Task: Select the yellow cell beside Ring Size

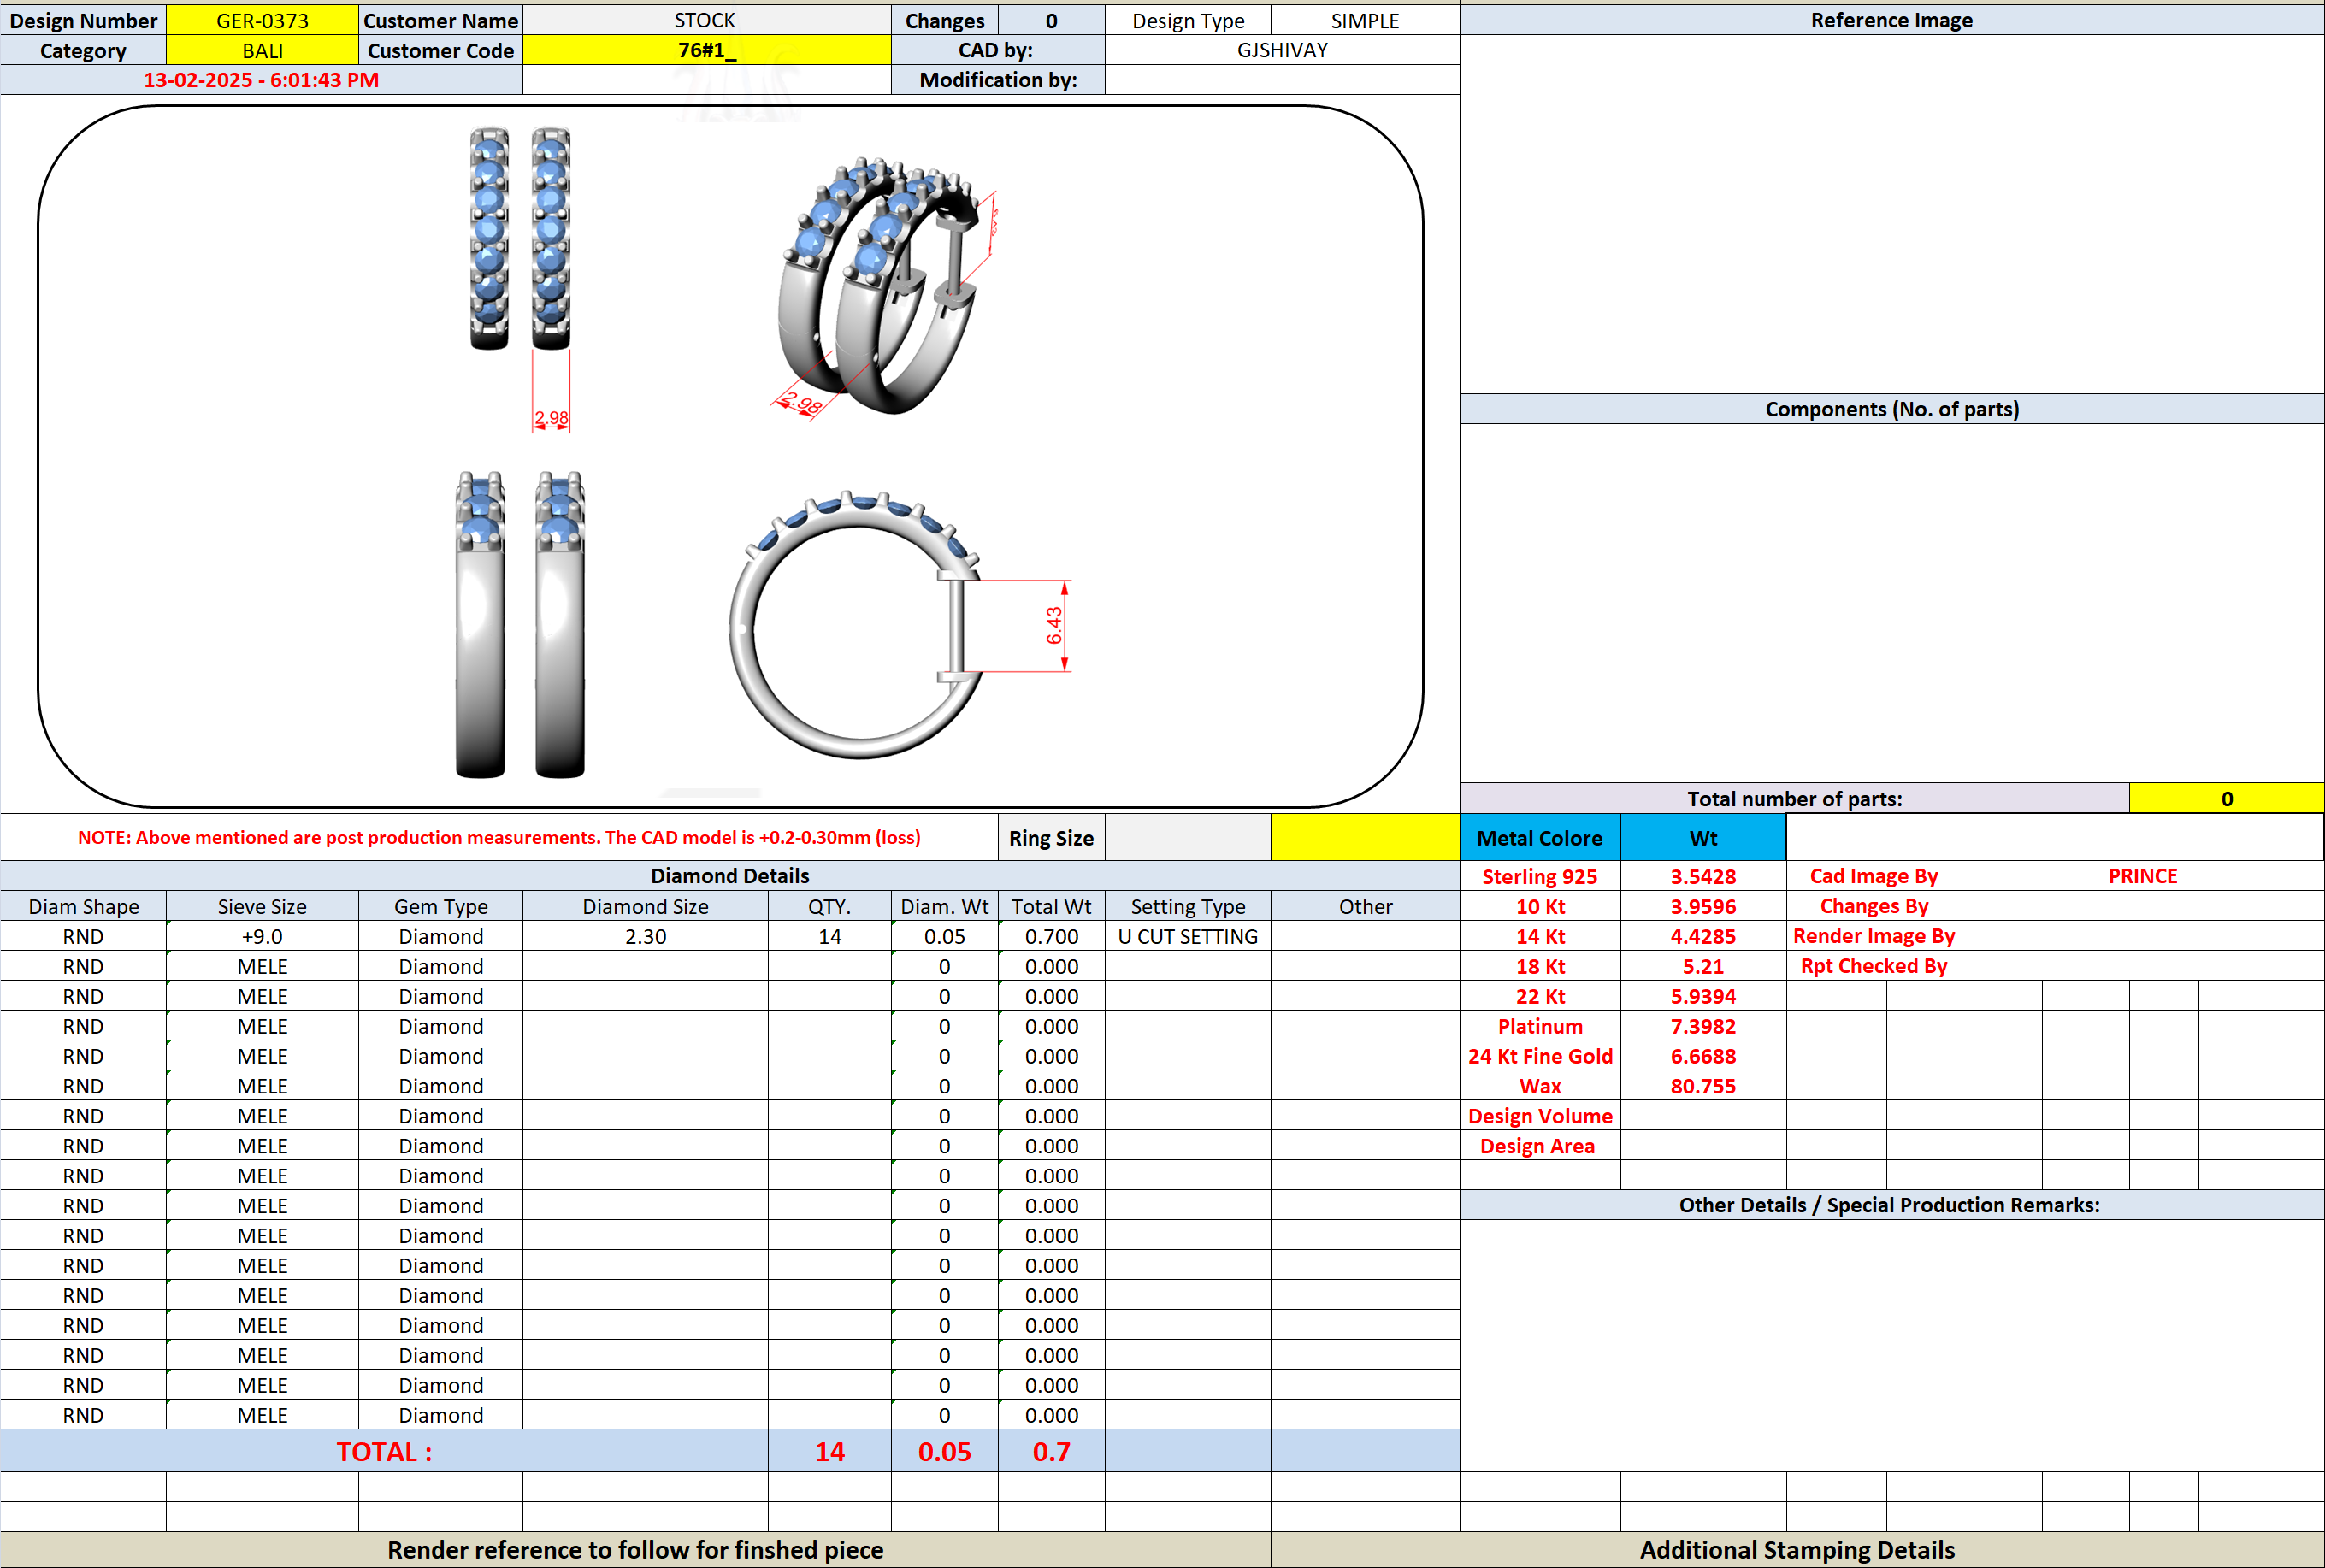Action: 1365,837
